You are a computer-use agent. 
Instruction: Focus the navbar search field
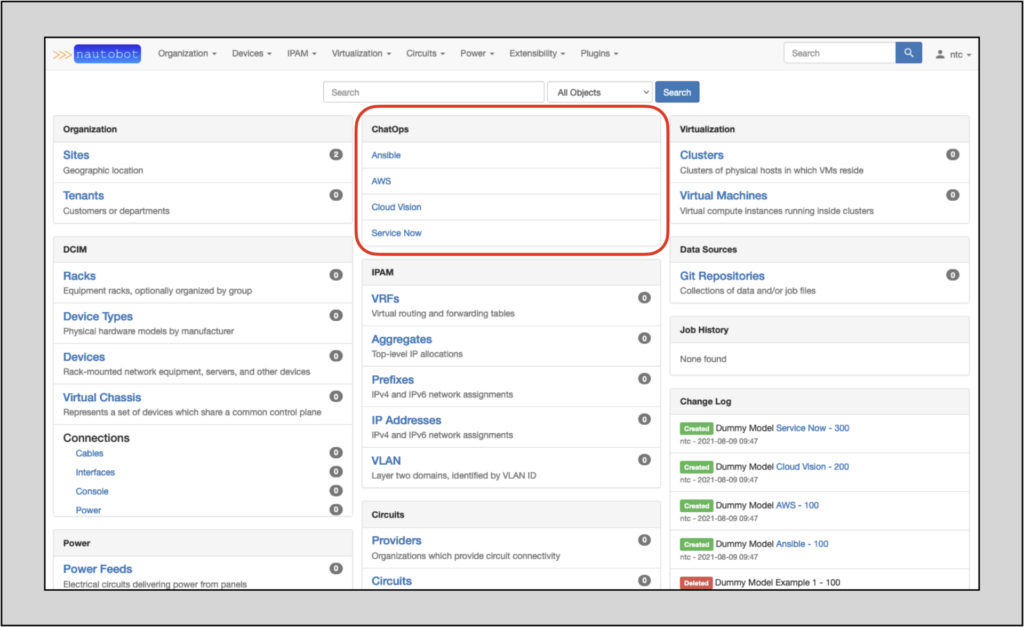[840, 53]
